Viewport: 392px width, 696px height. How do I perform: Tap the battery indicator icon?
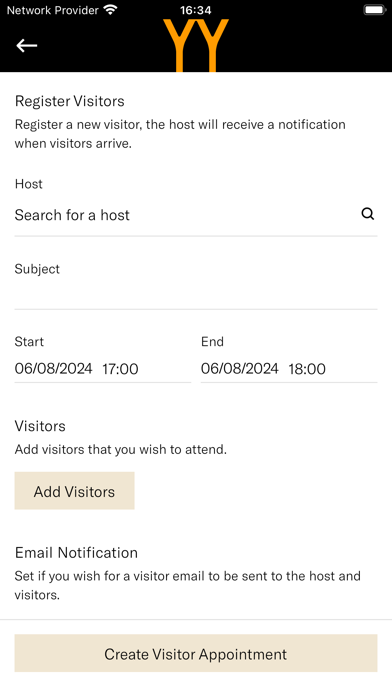coord(375,10)
